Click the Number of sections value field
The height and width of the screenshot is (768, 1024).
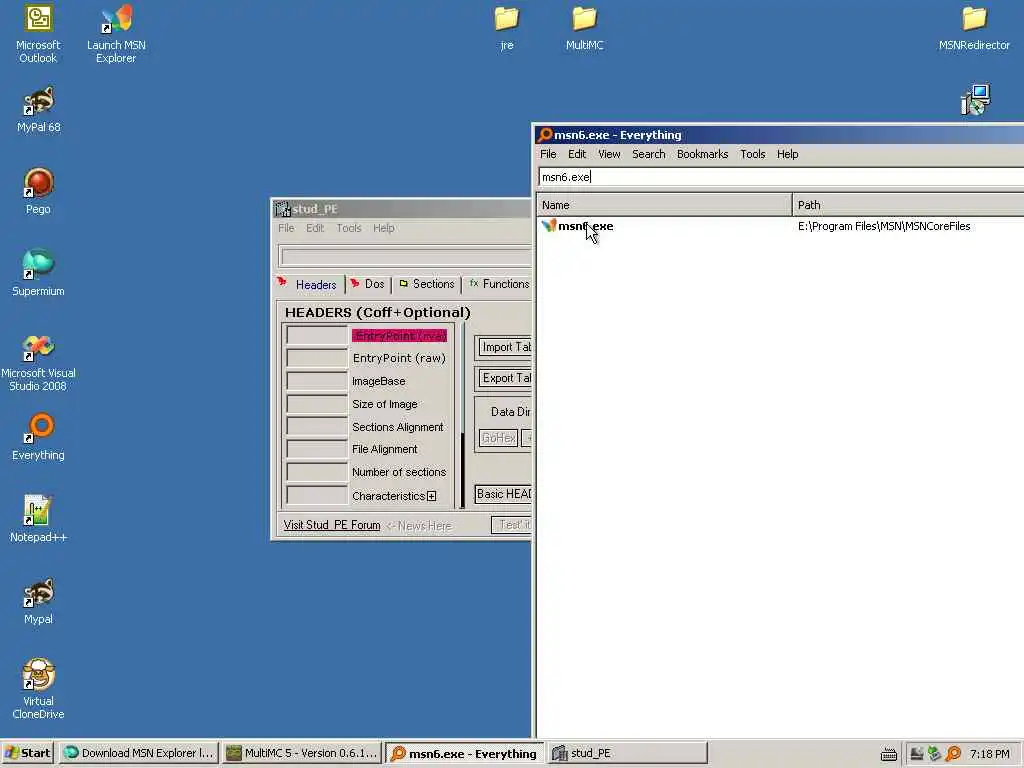317,472
